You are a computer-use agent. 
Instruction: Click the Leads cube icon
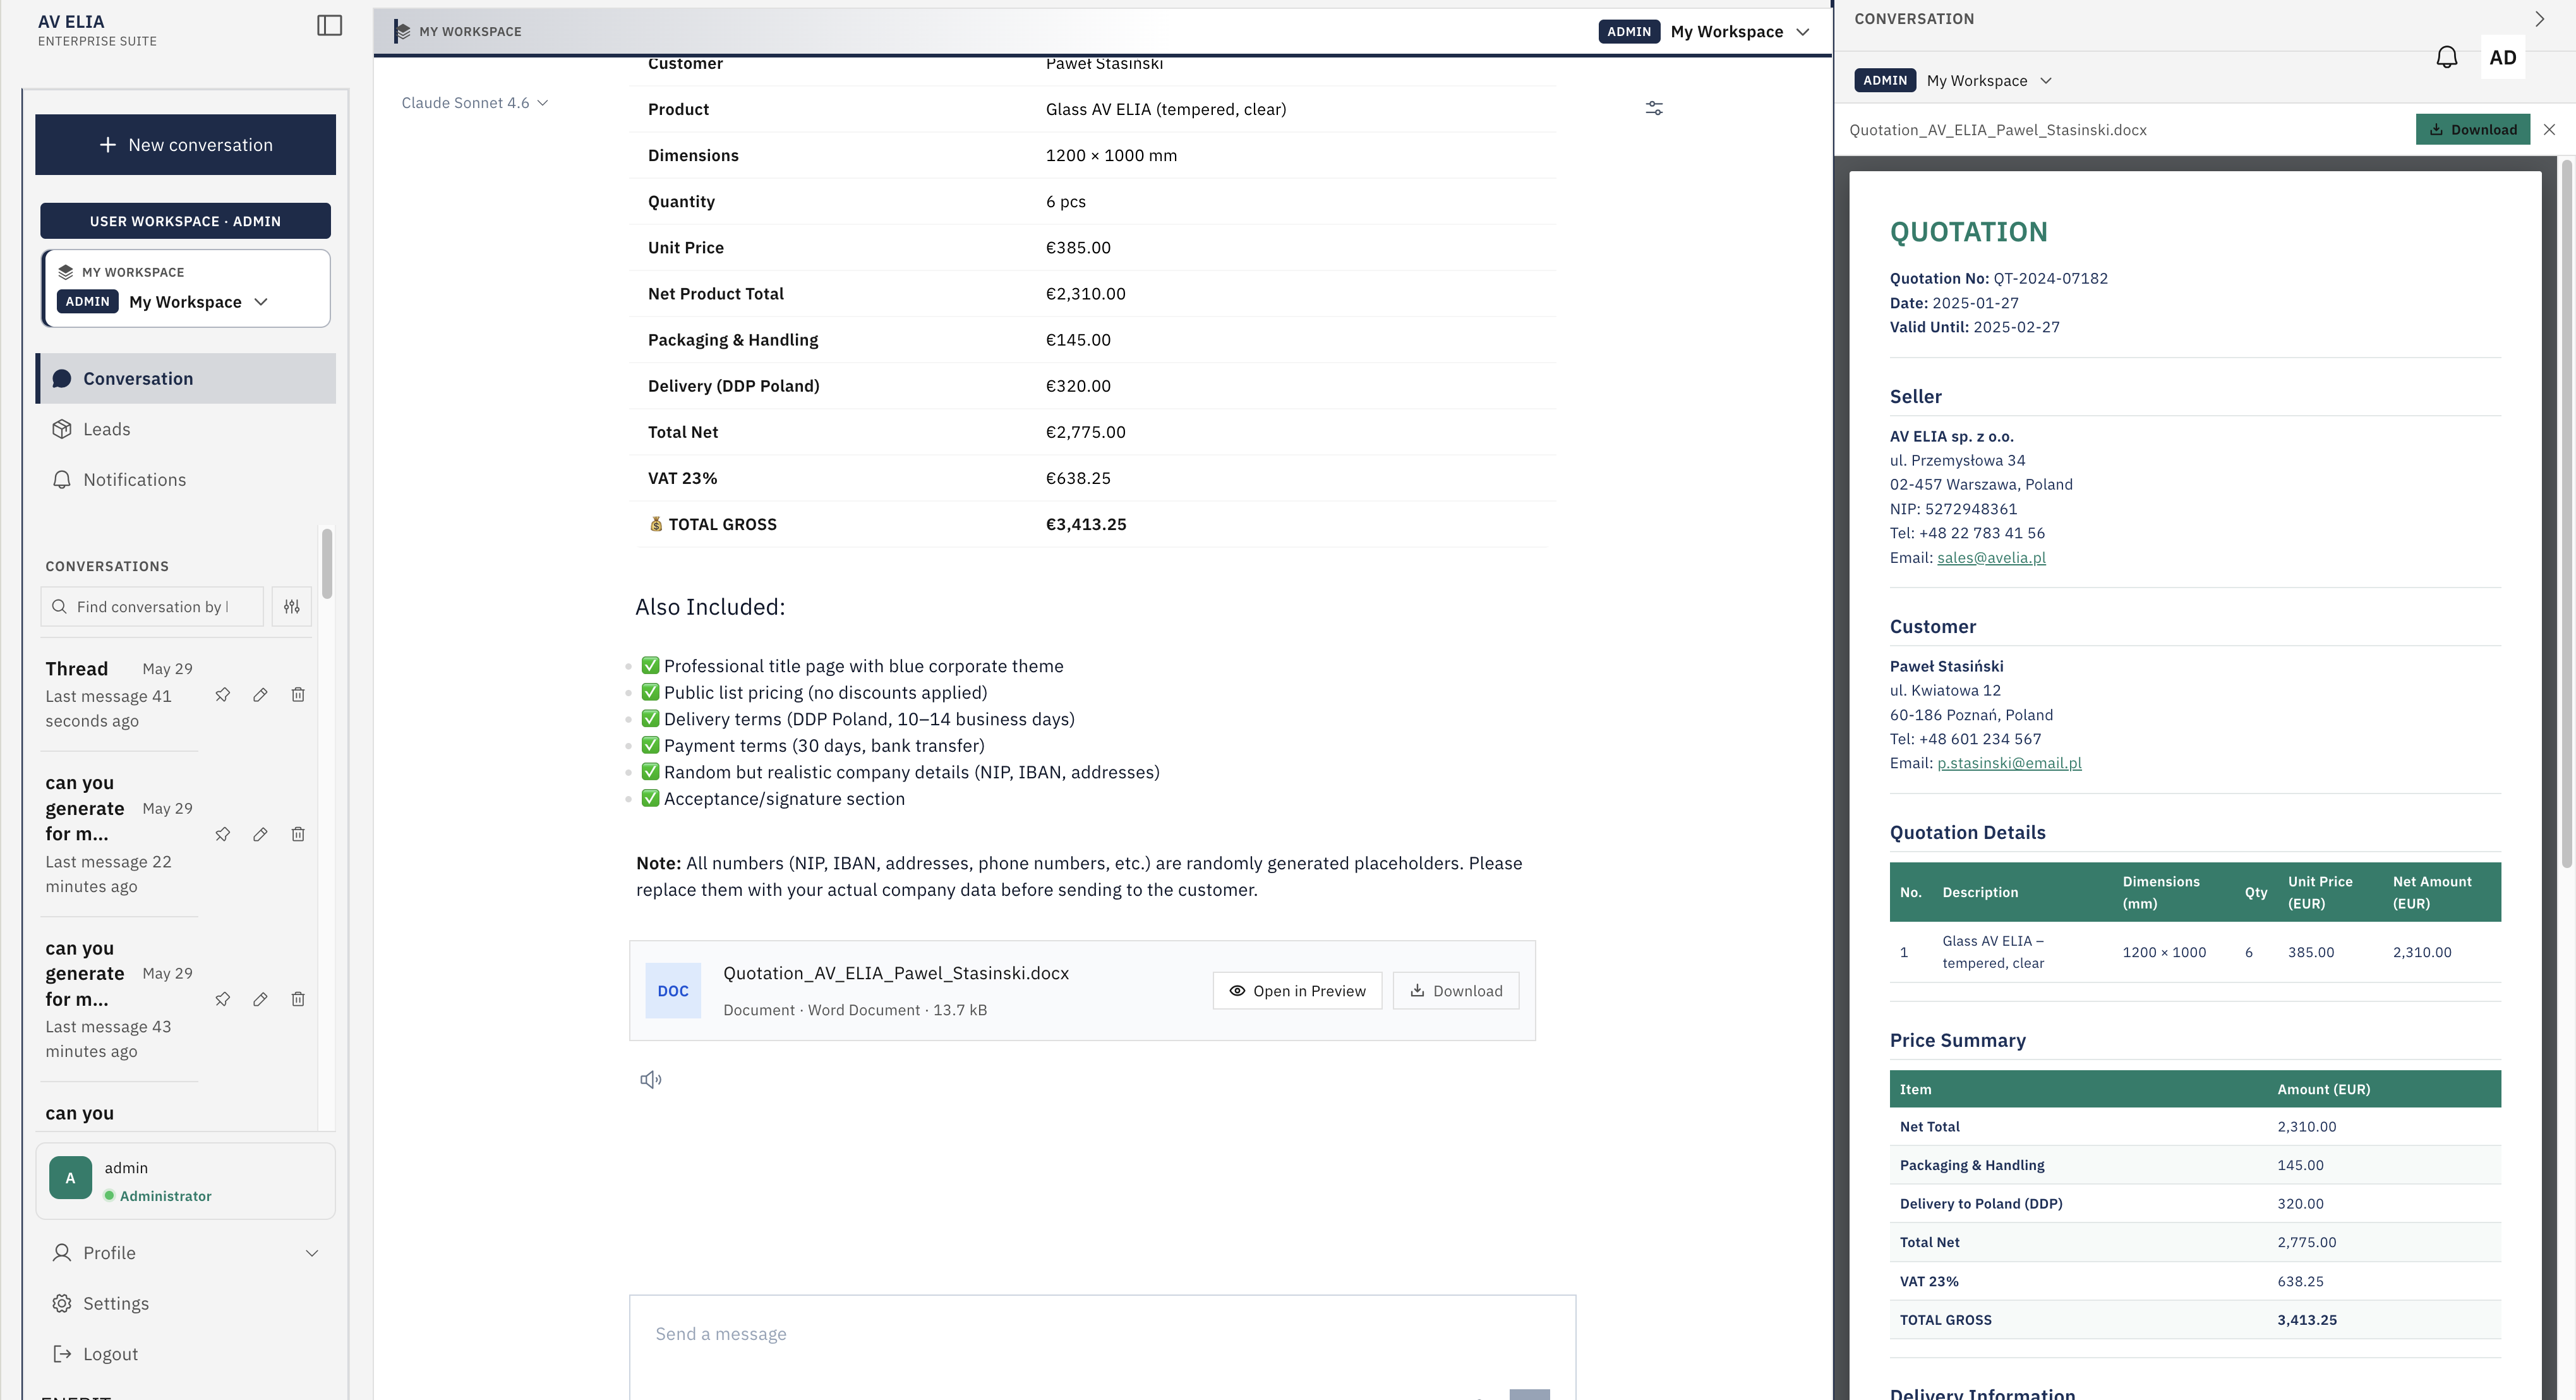click(x=62, y=429)
